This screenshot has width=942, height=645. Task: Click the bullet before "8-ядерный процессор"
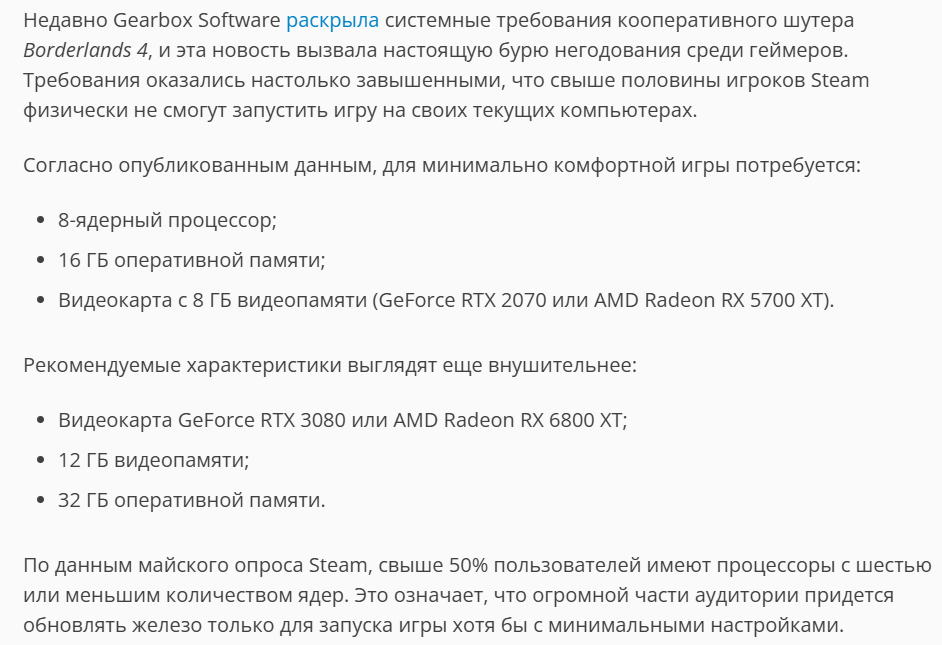[41, 220]
